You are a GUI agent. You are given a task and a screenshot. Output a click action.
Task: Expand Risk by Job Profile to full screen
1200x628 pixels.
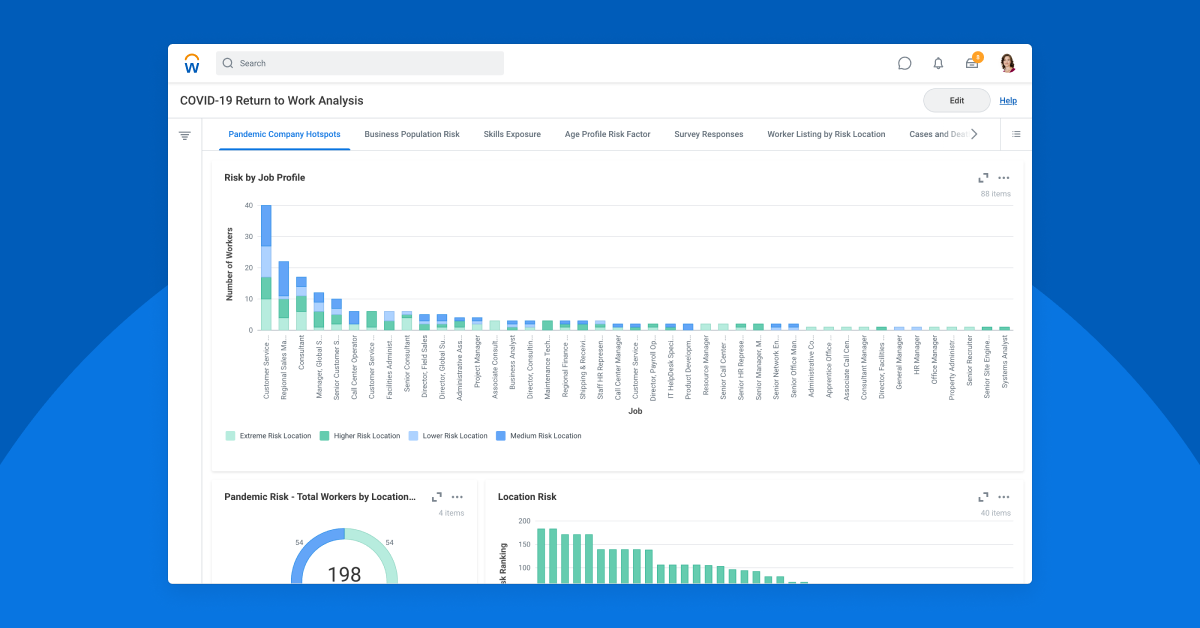pyautogui.click(x=983, y=177)
